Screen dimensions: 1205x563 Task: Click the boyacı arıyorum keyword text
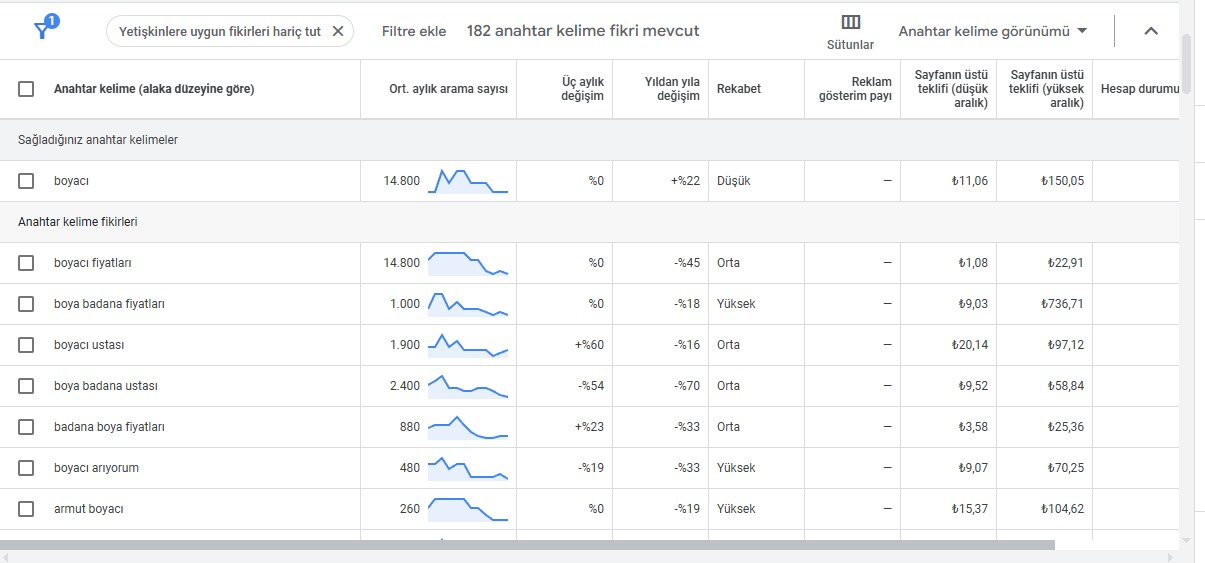[96, 468]
